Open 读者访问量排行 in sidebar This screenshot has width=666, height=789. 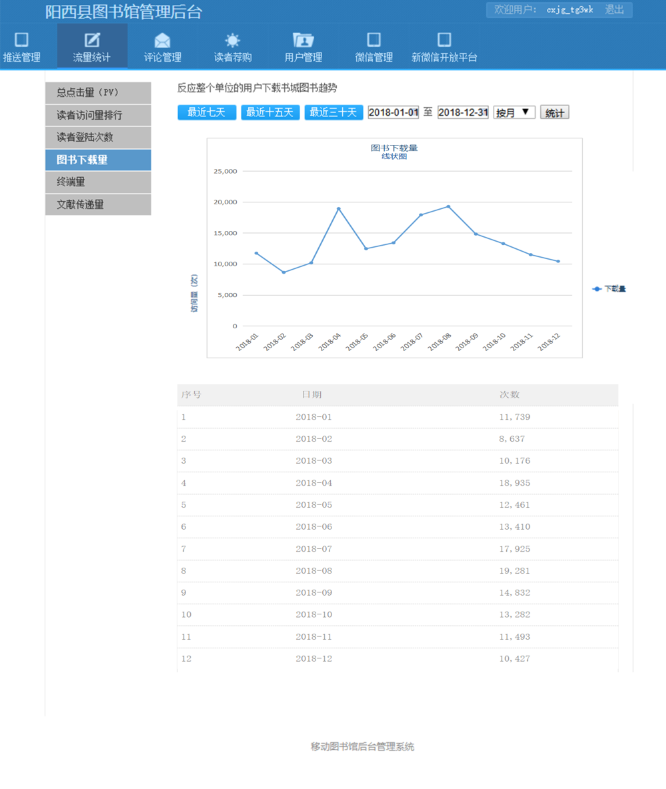(98, 115)
